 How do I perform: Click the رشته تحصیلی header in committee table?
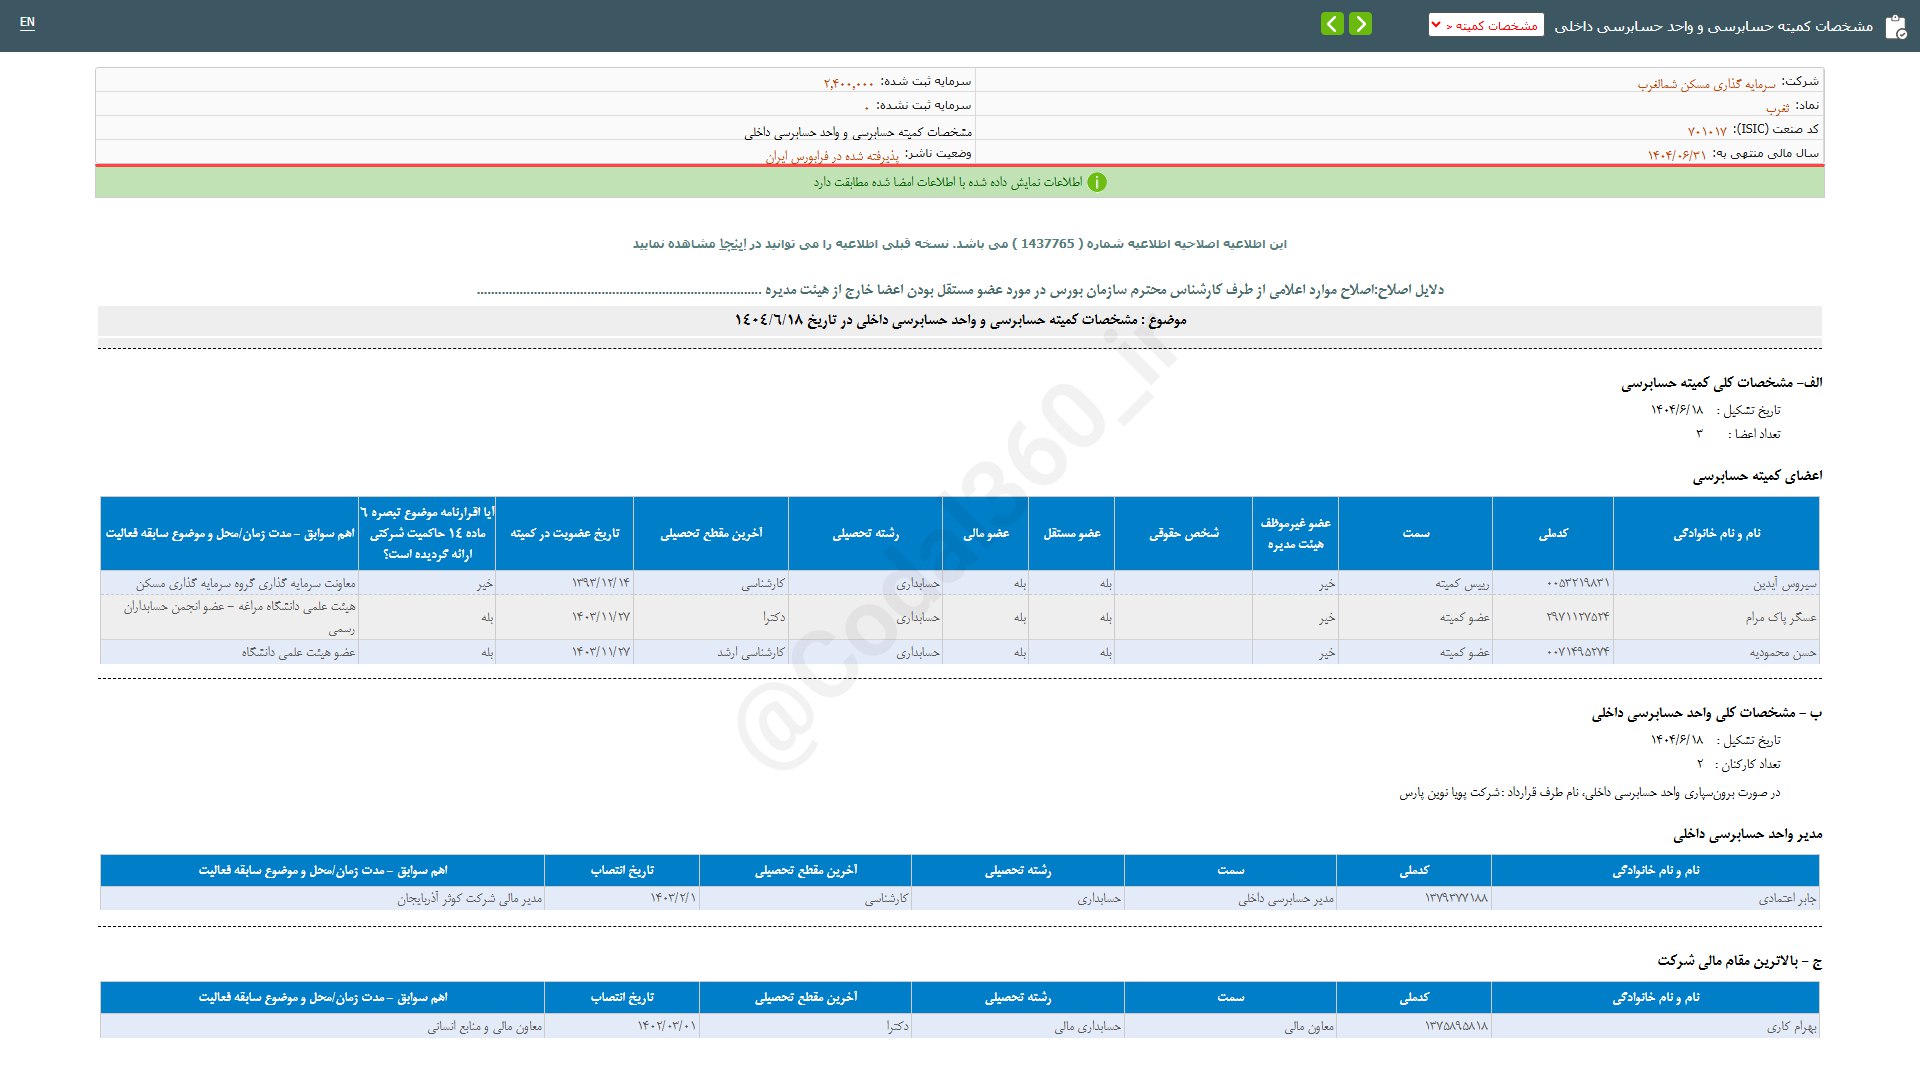point(865,534)
